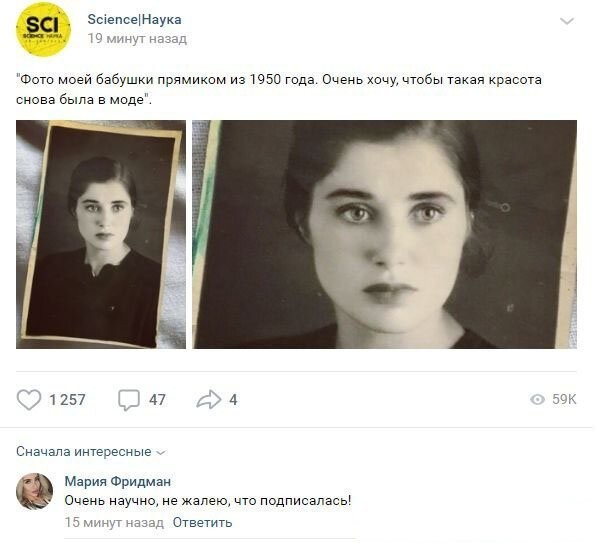
Task: Open the small full portrait photo thumbnail
Action: [101, 234]
